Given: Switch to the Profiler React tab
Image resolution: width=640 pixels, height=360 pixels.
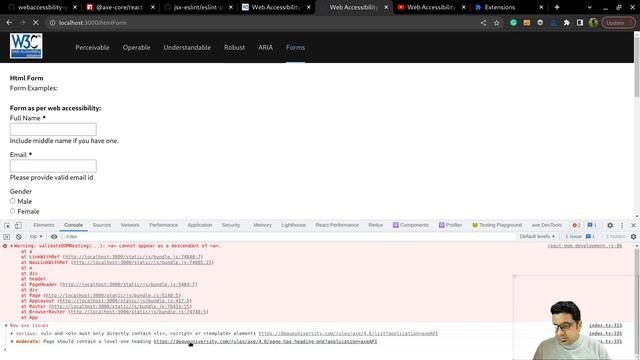Looking at the screenshot, I should (450, 225).
